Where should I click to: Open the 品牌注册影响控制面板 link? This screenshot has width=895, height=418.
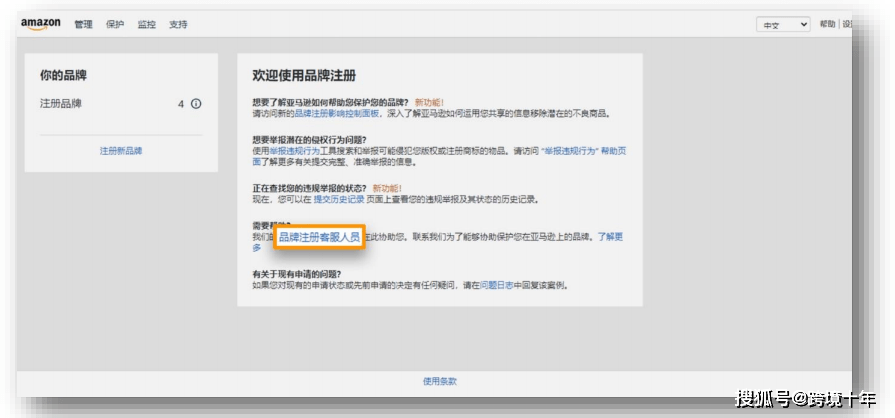point(337,114)
